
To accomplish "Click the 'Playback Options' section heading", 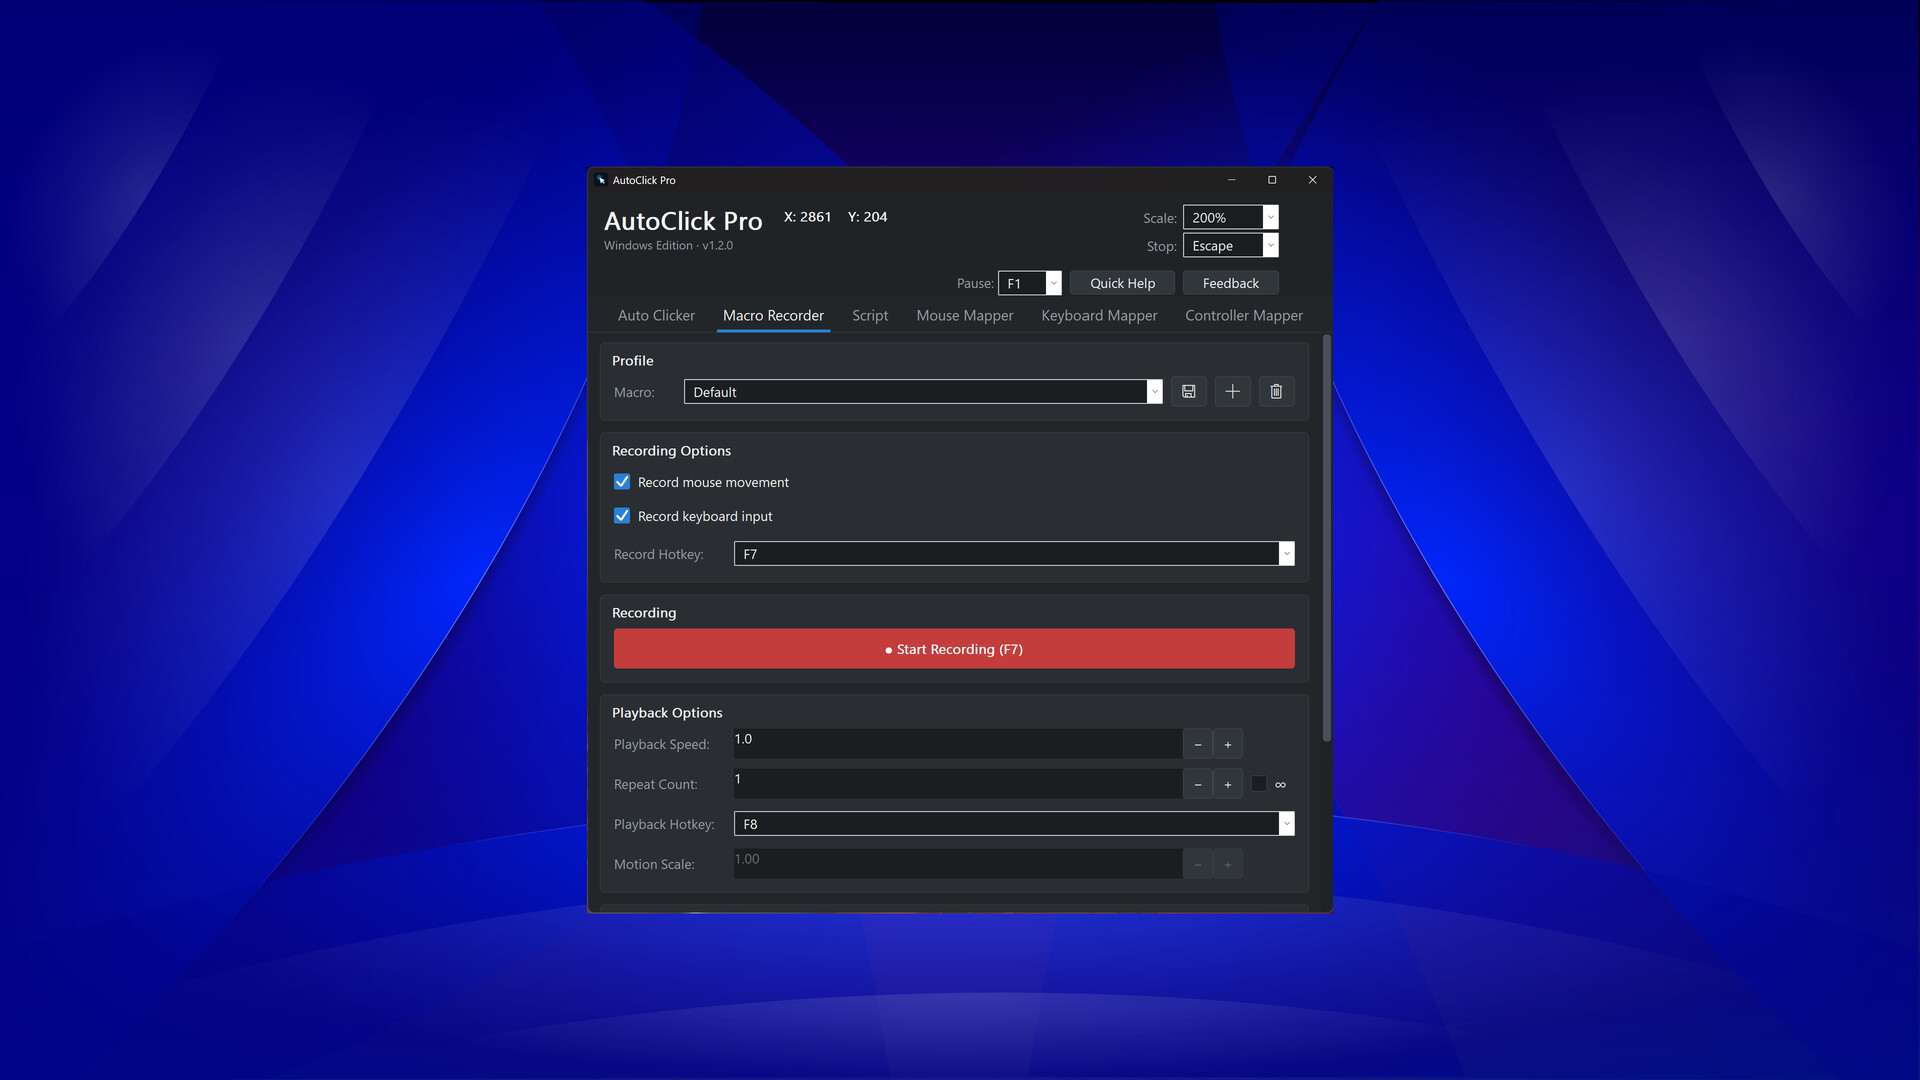I will coord(667,713).
